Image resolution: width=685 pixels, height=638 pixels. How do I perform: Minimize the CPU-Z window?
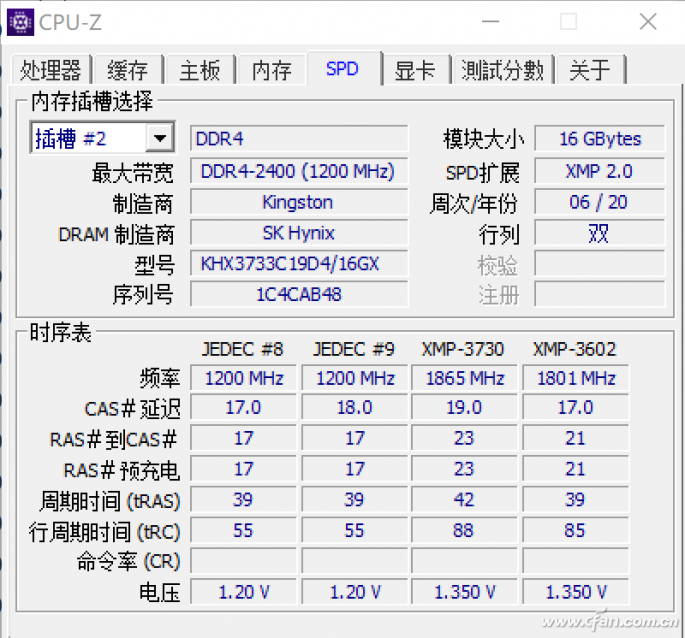click(x=490, y=21)
